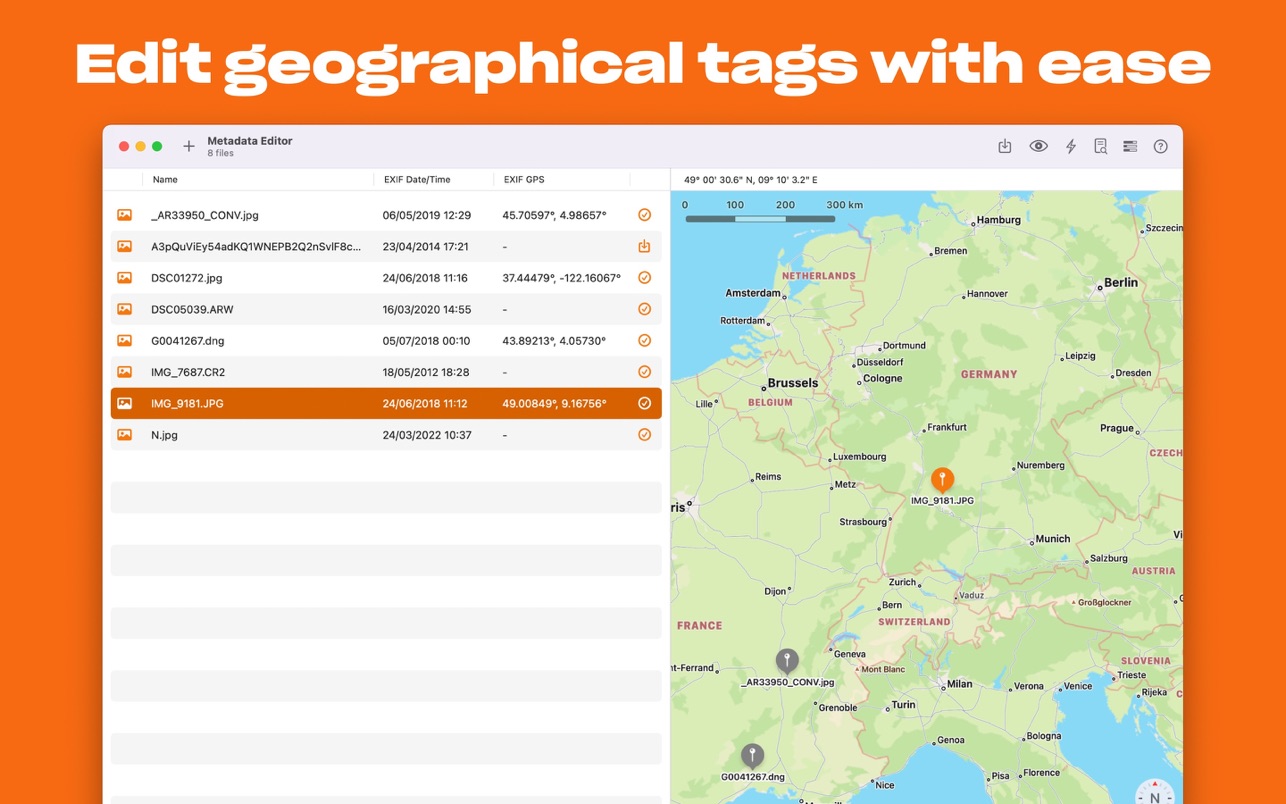
Task: Click the orange IMG_9181.JPG map pin
Action: point(942,480)
